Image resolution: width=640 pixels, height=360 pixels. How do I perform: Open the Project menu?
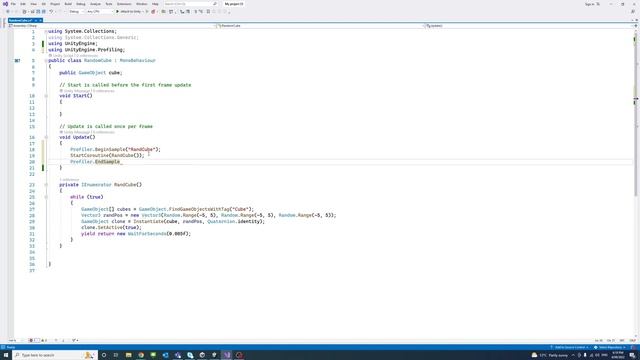coord(55,4)
